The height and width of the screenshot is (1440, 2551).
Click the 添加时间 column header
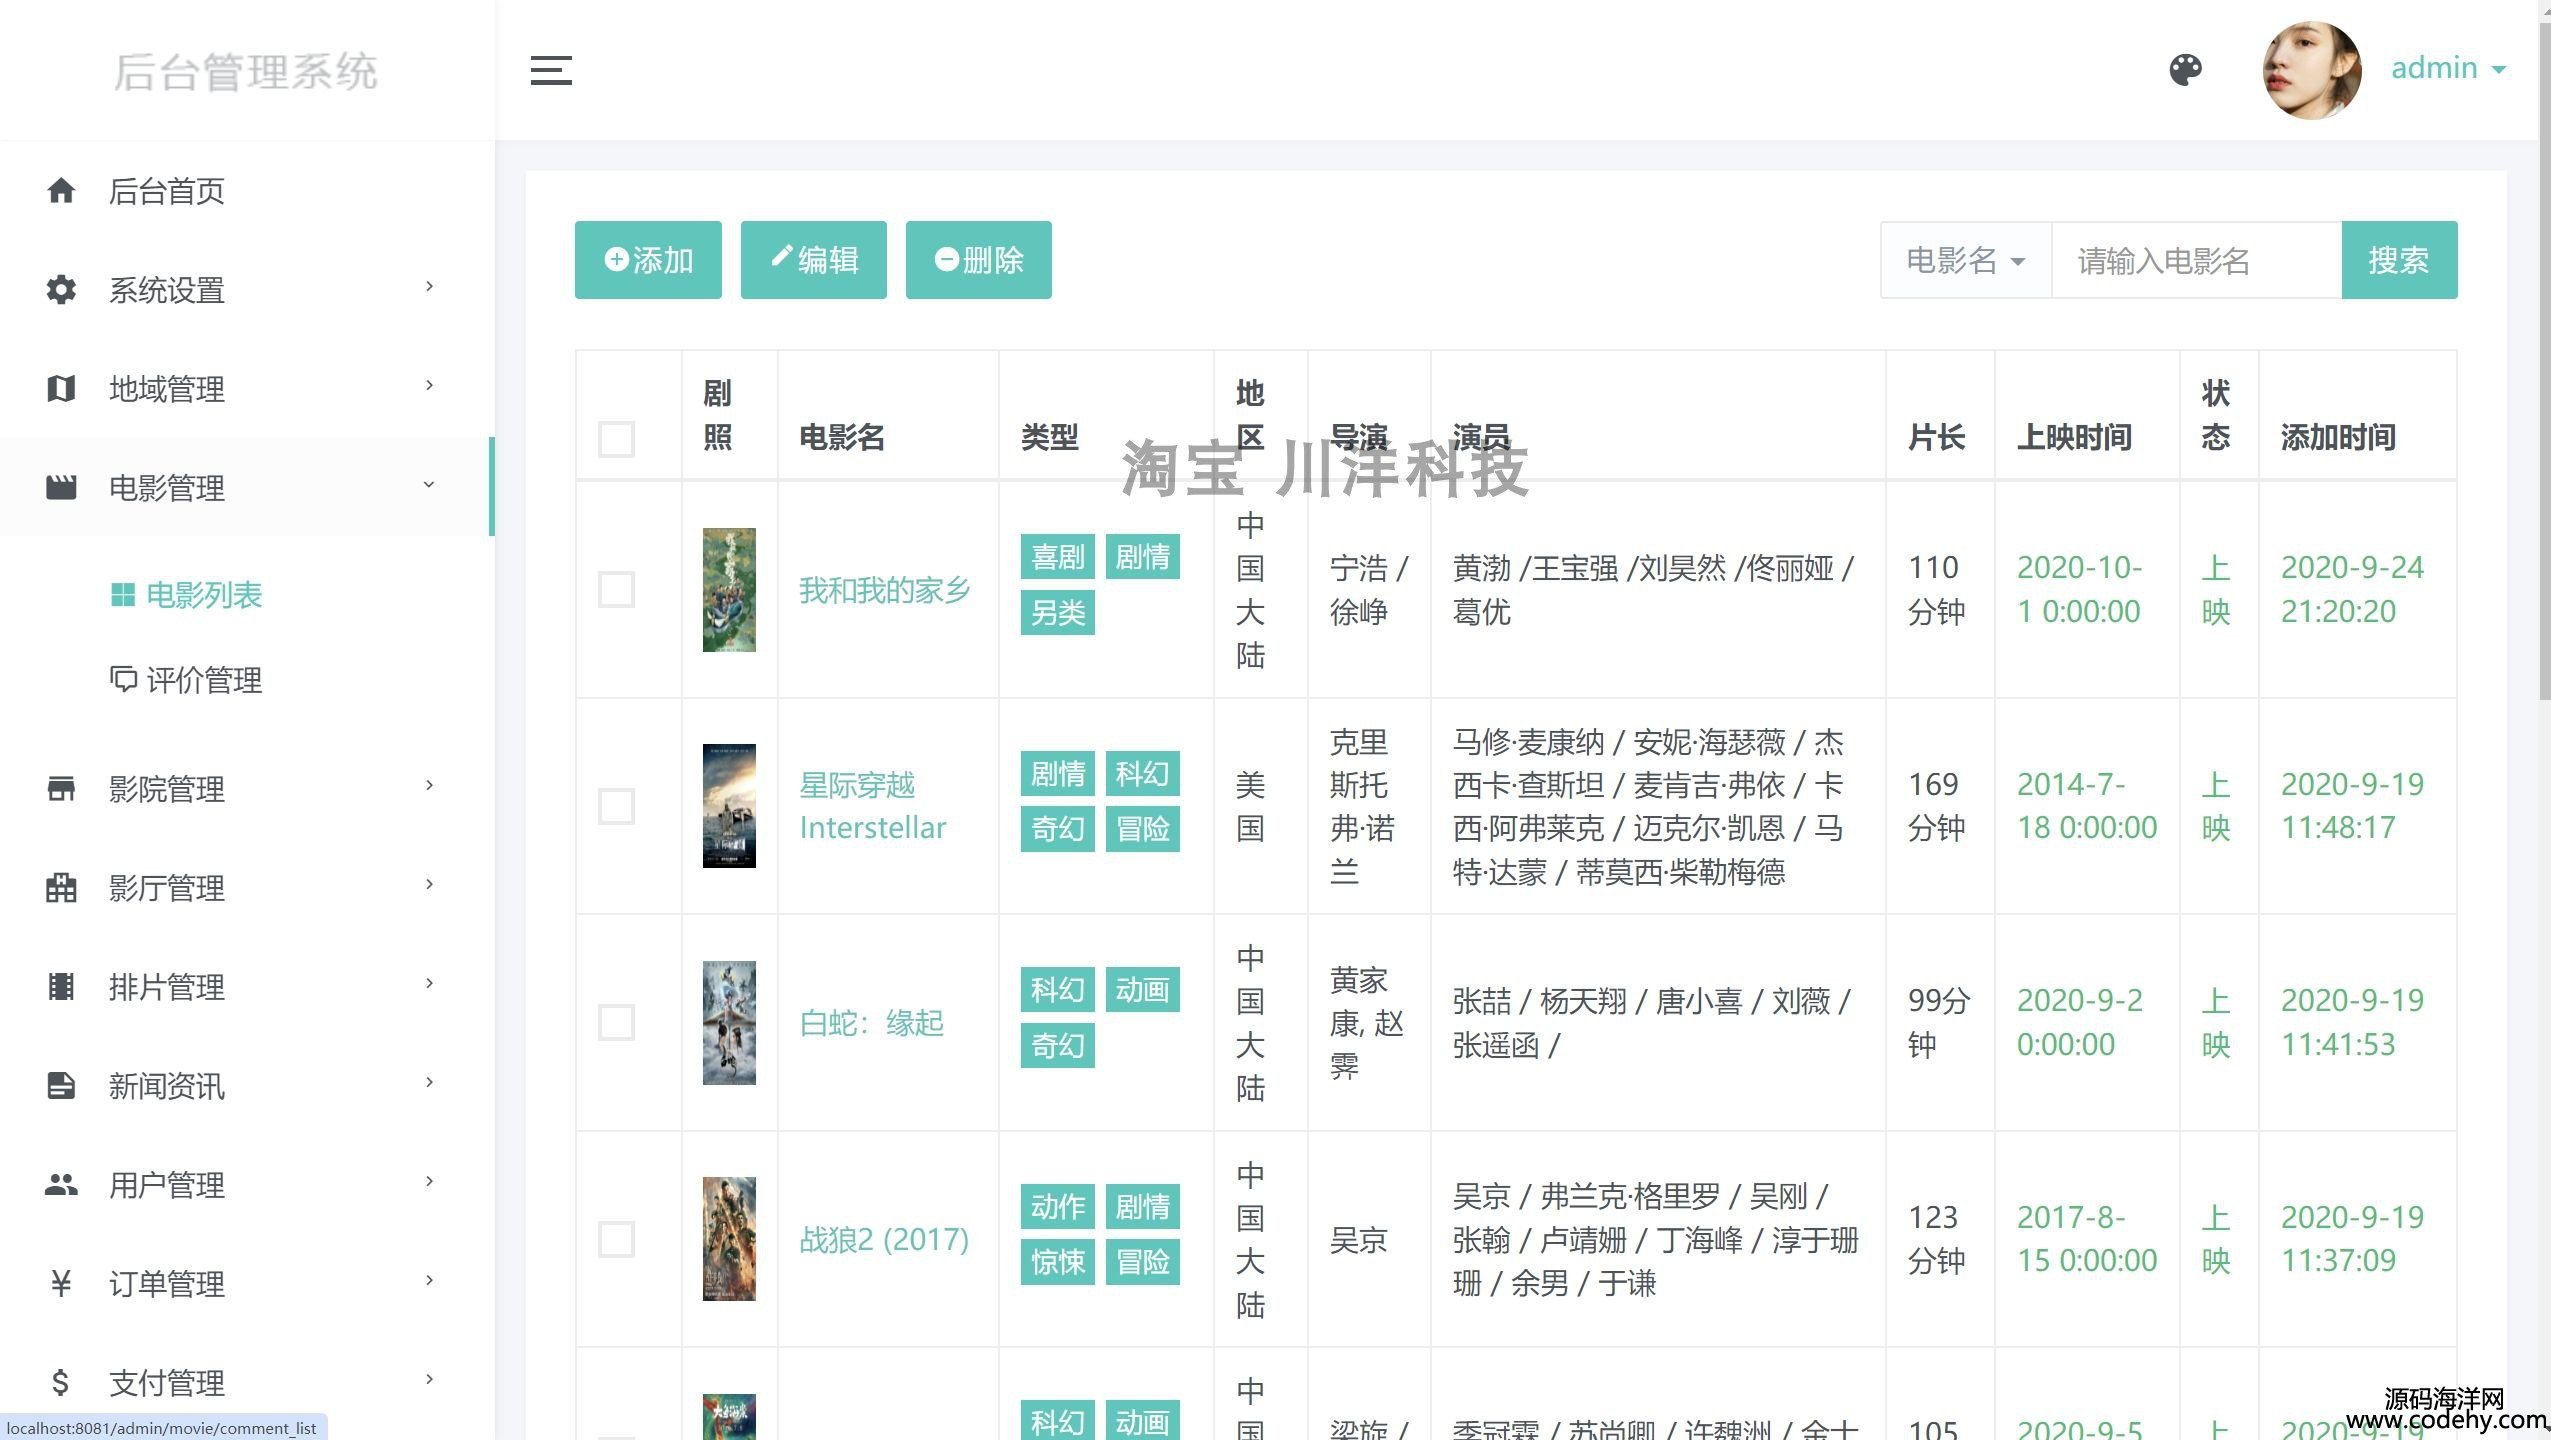click(x=2338, y=437)
